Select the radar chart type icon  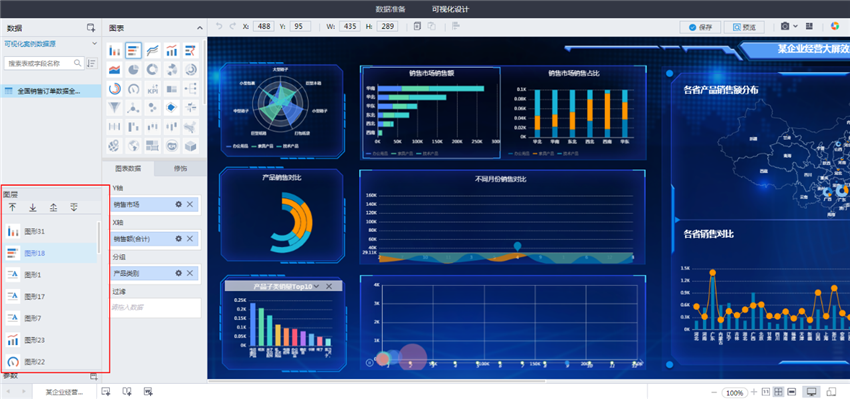coord(171,108)
